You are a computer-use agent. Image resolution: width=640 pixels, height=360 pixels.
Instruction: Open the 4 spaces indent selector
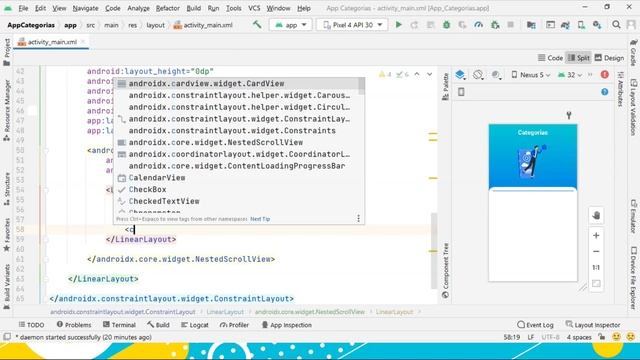coord(579,337)
